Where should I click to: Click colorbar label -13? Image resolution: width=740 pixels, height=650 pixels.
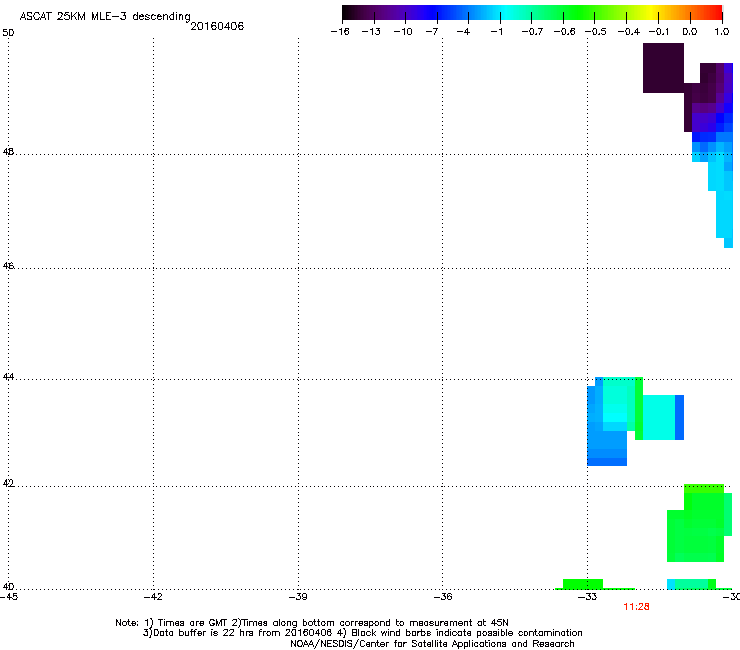(x=371, y=32)
